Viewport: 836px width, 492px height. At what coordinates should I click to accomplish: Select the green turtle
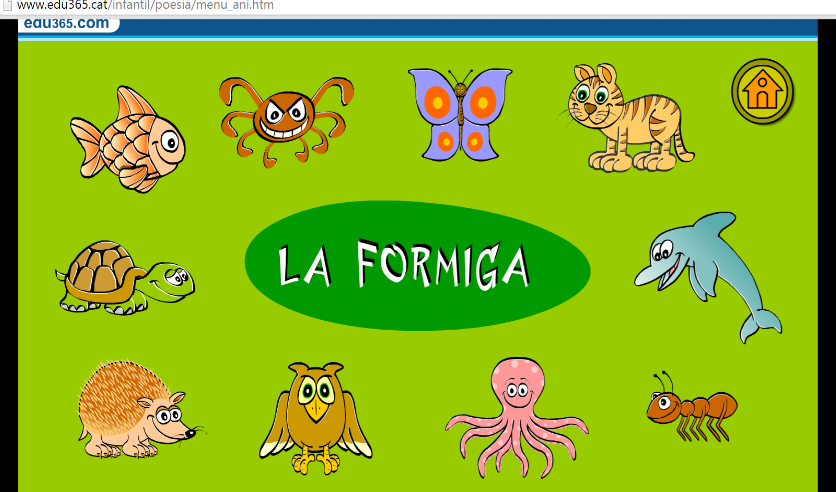tap(122, 275)
